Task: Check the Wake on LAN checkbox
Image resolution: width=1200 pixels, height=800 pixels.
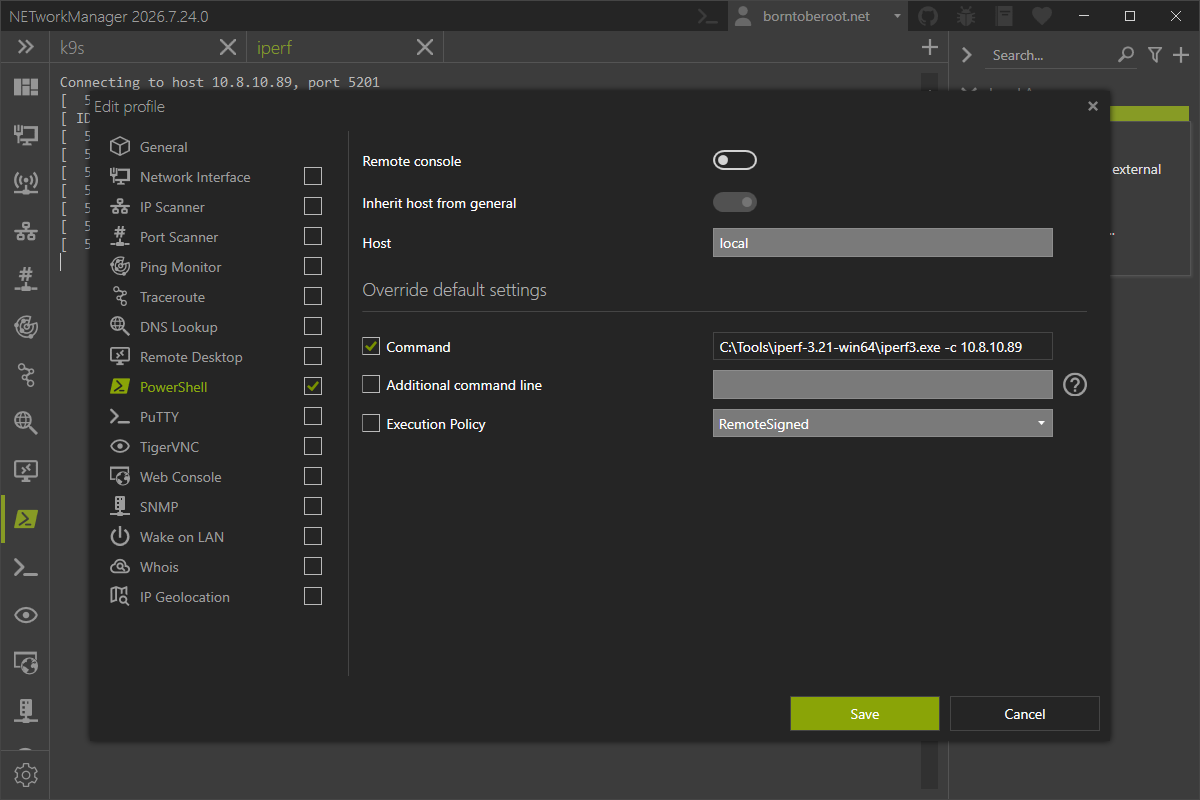Action: point(313,536)
